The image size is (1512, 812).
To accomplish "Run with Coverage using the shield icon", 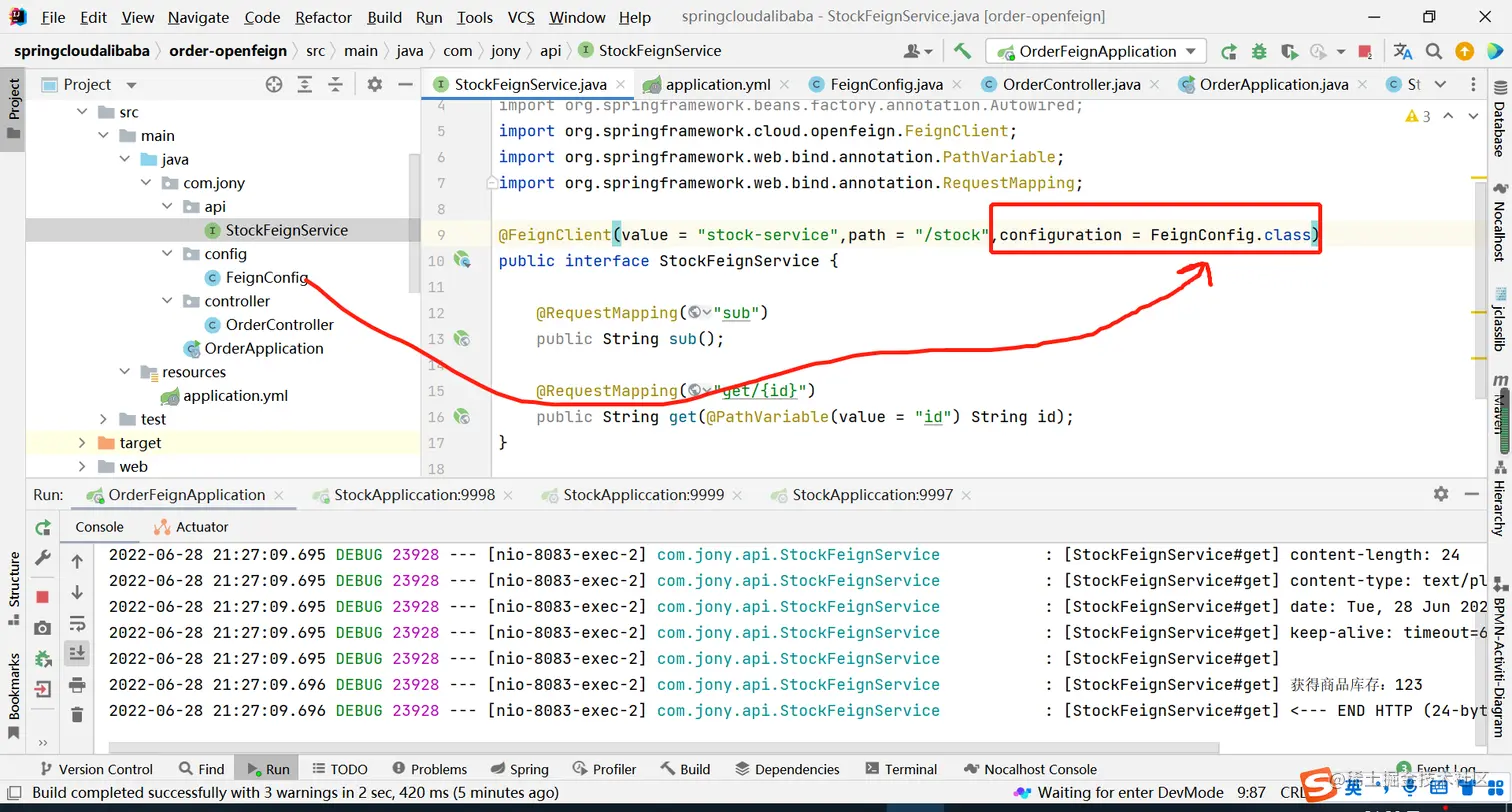I will click(1289, 51).
